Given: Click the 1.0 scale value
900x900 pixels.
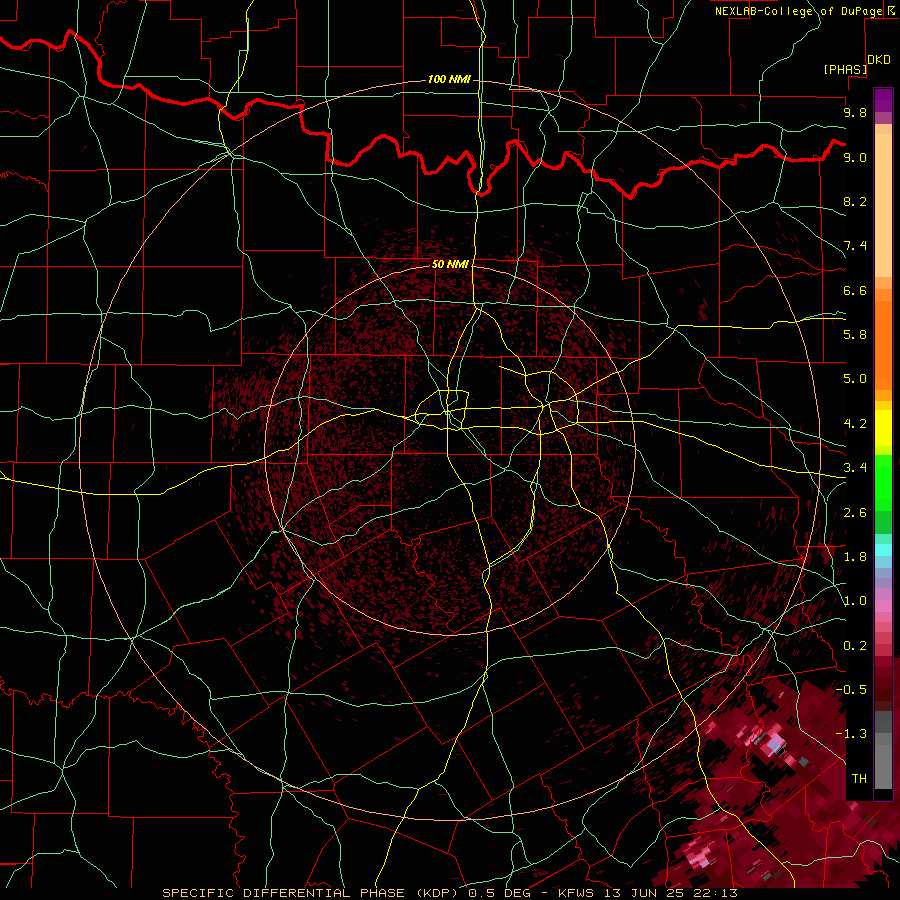Looking at the screenshot, I should point(855,601).
